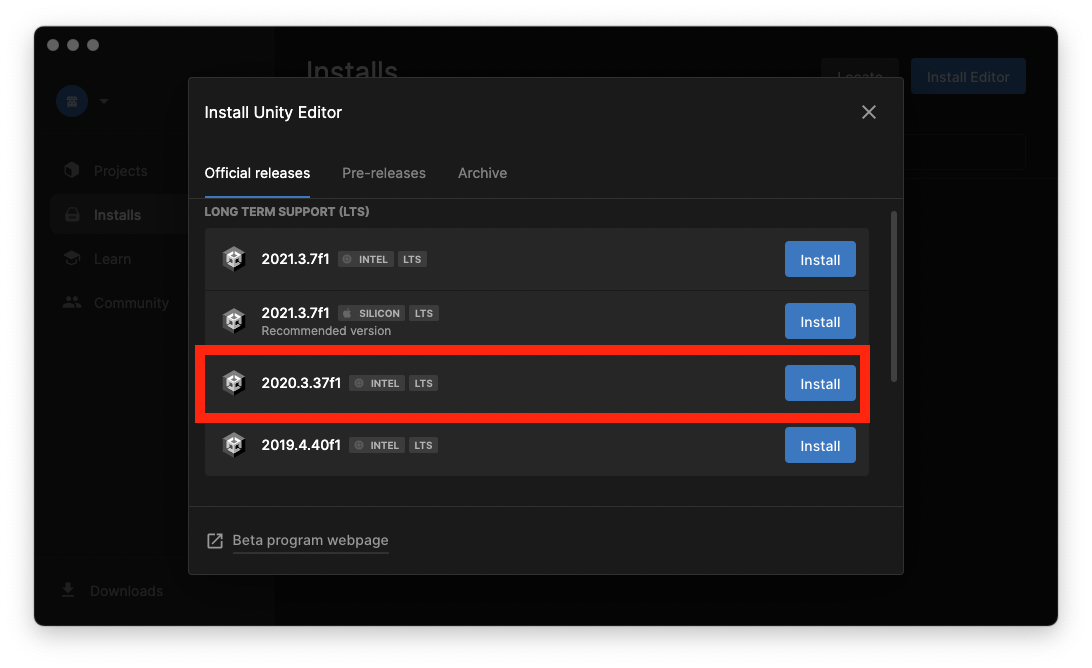Click the Downloads arrow icon
Screen dimensions: 1092x668
point(68,590)
